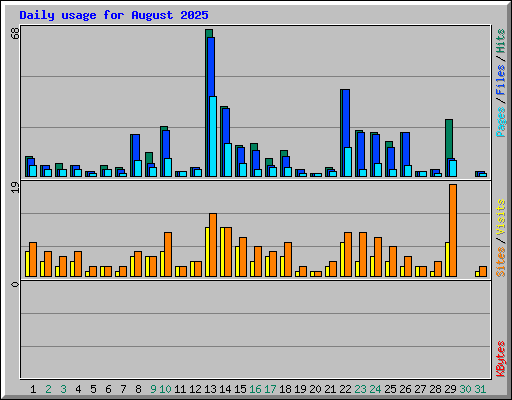Click the y-axis maximum value 68
The height and width of the screenshot is (400, 512).
tap(15, 33)
